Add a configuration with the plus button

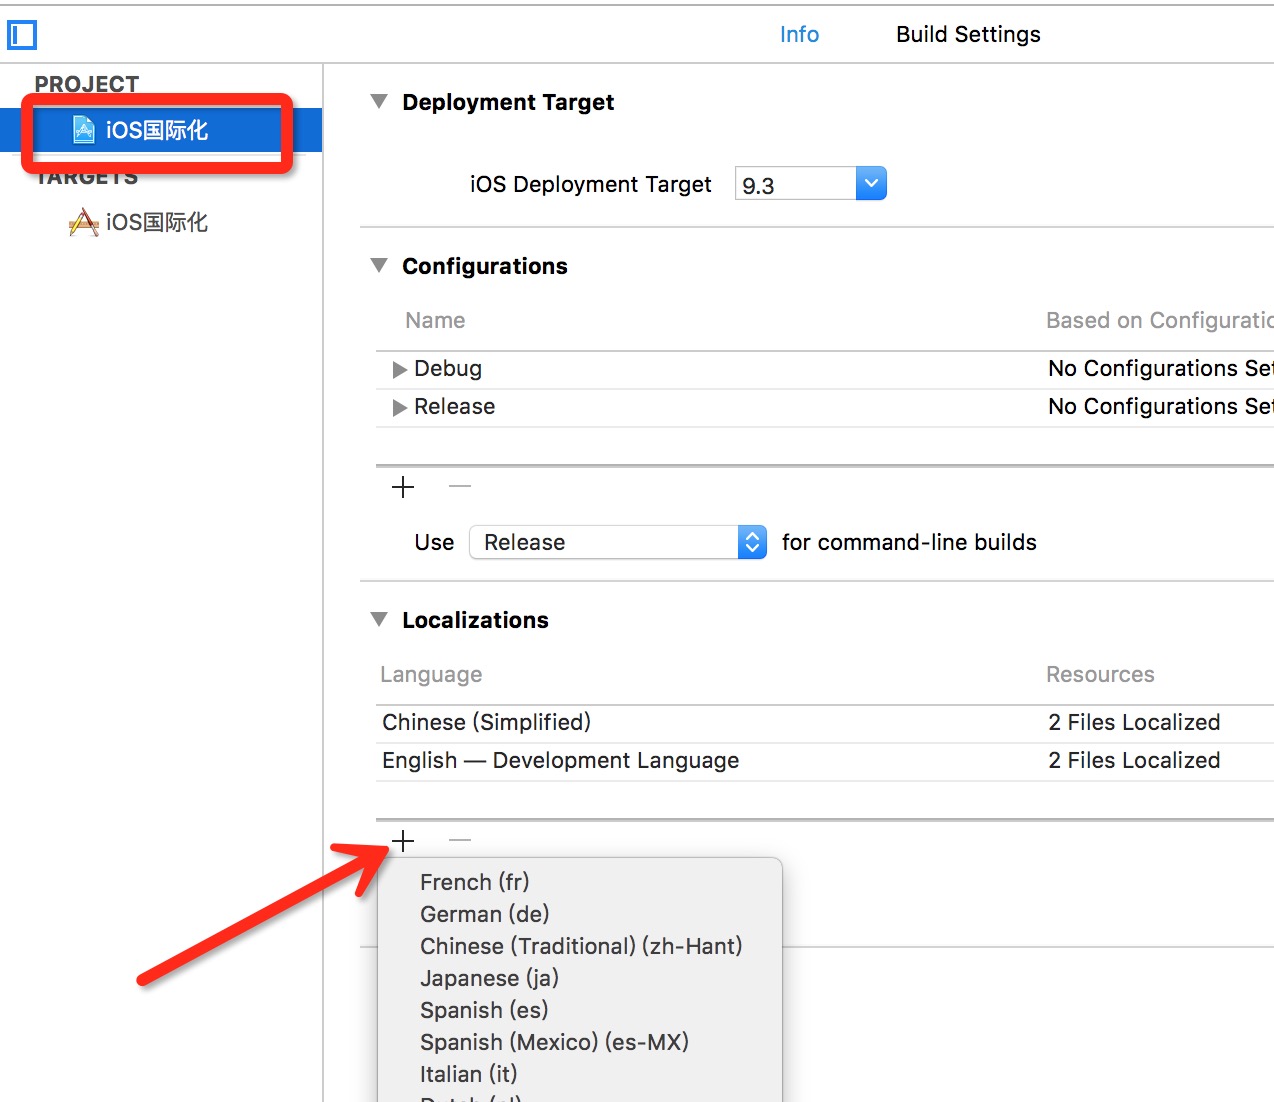point(403,487)
